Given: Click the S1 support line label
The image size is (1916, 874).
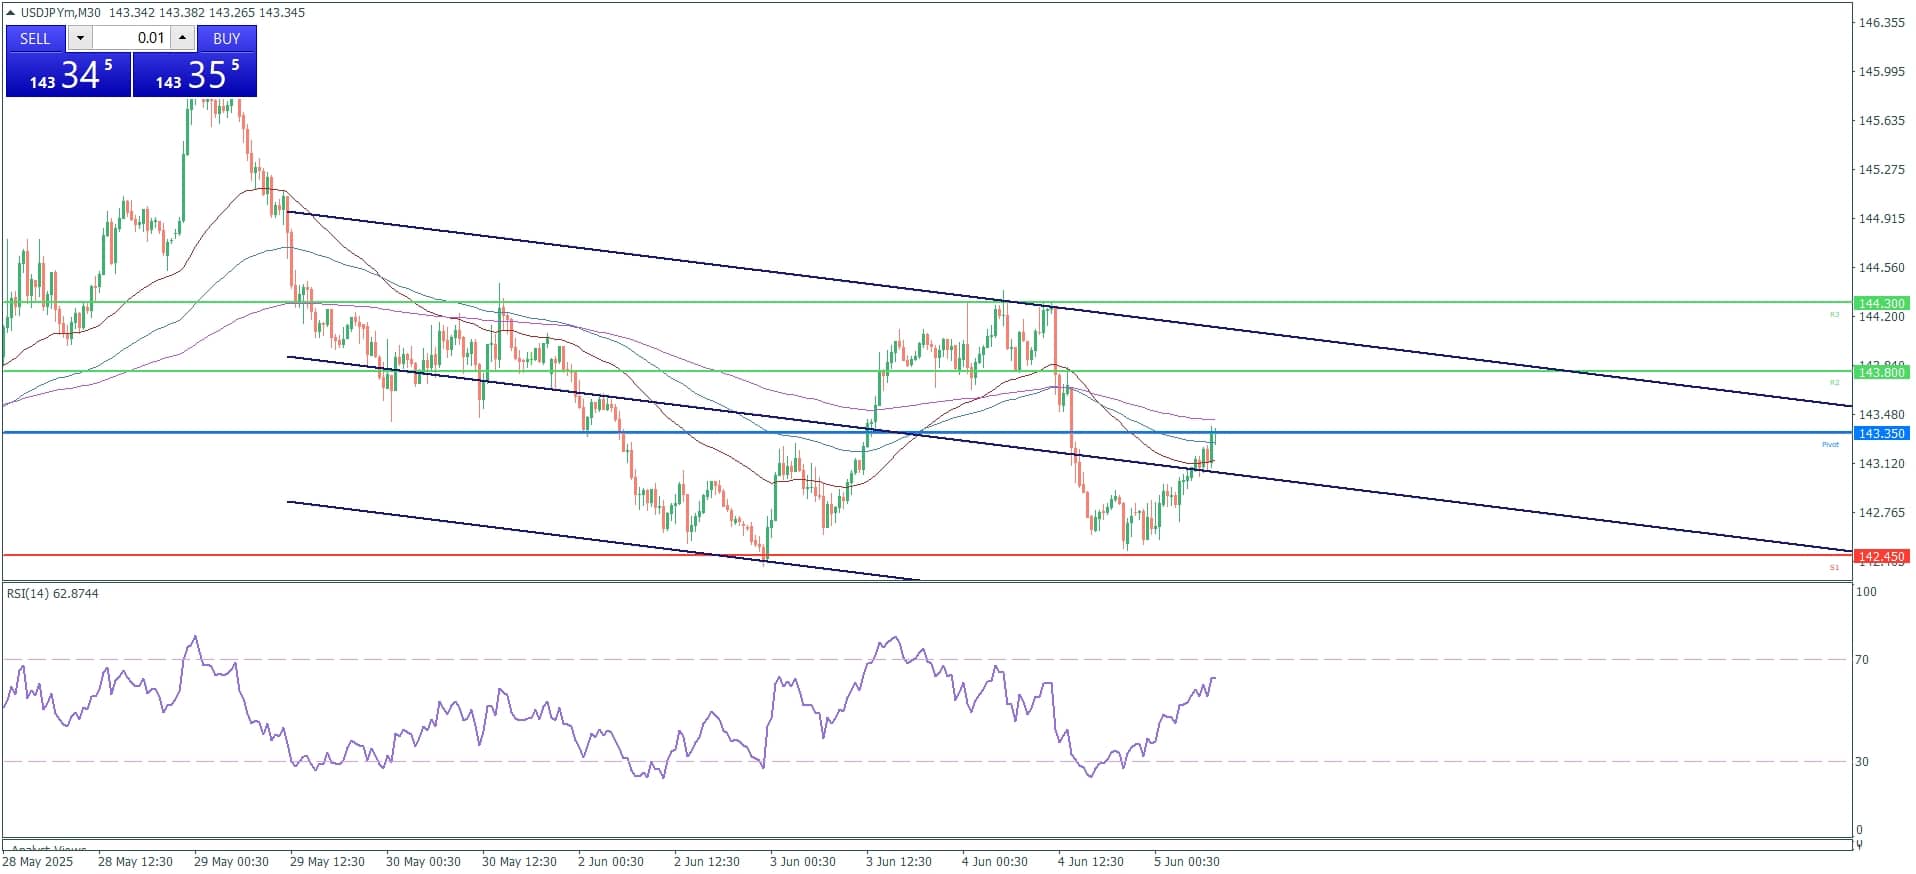Looking at the screenshot, I should click(x=1834, y=567).
